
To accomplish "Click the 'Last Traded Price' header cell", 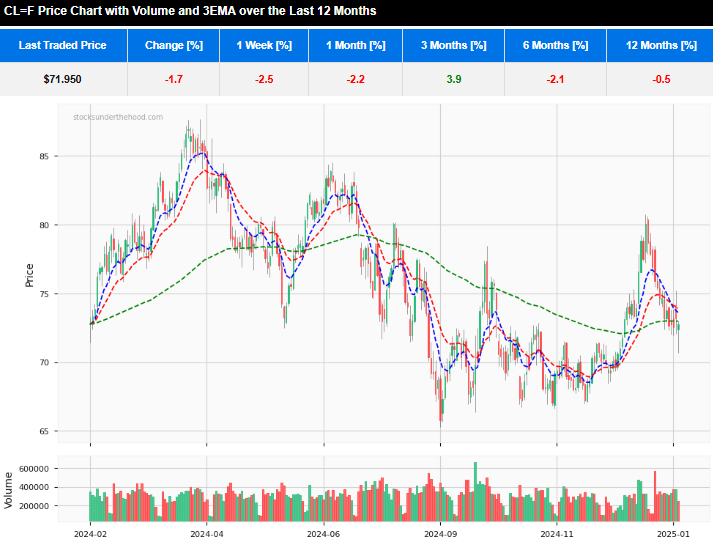I will (x=63, y=45).
